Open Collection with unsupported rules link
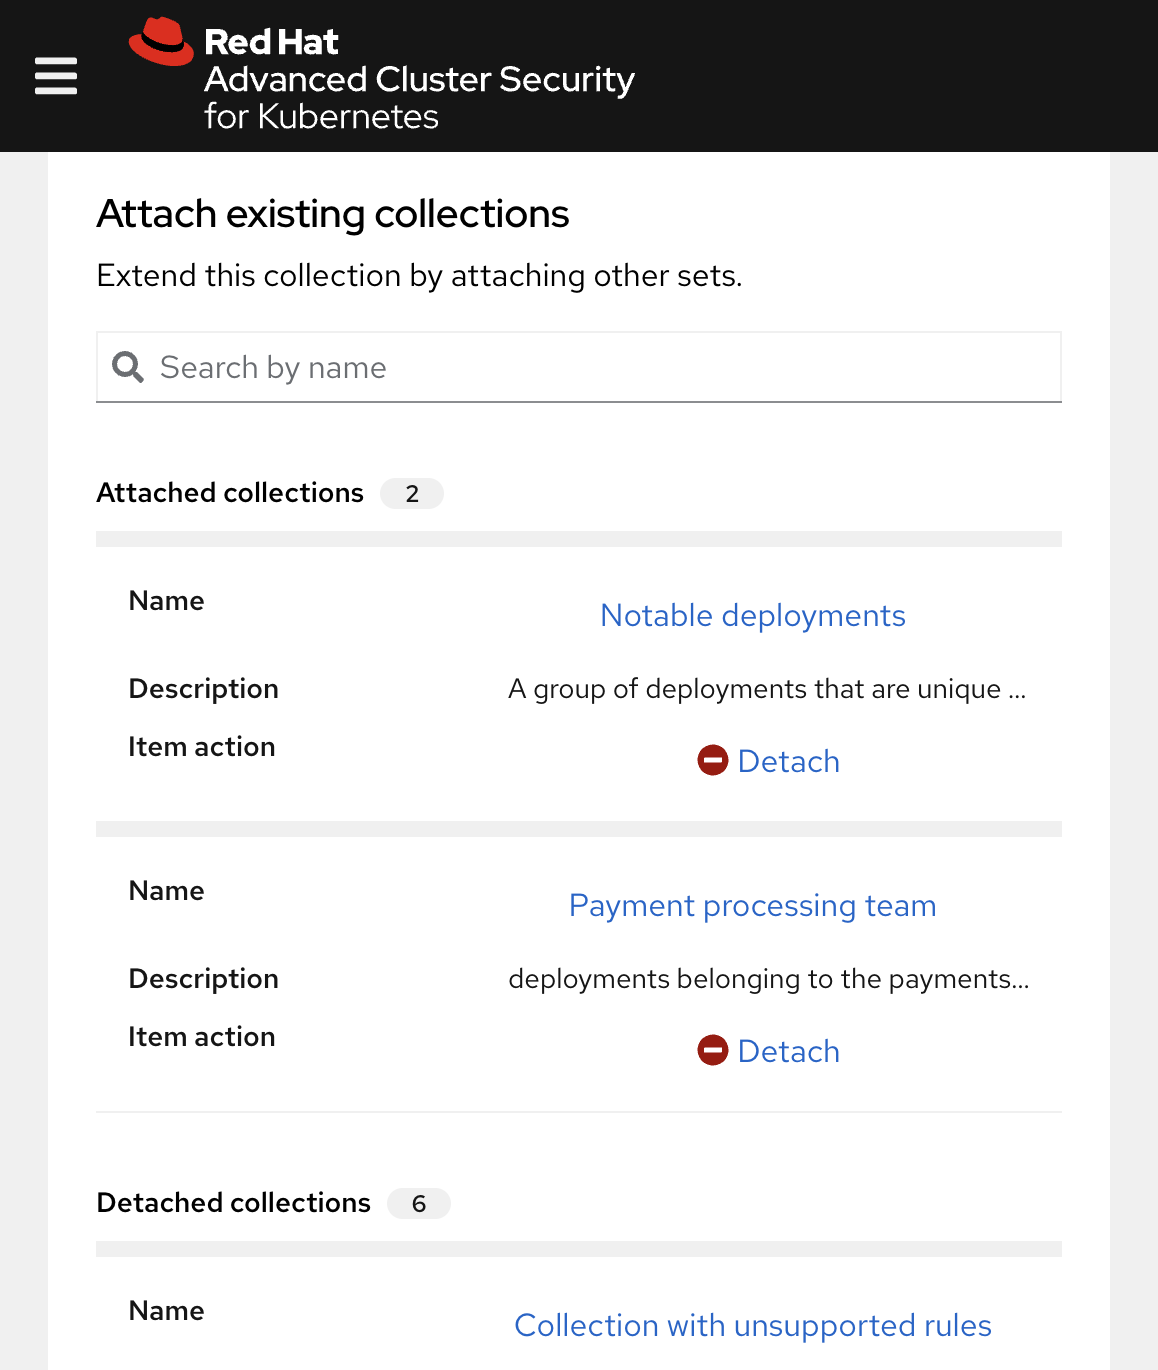Image resolution: width=1158 pixels, height=1370 pixels. tap(753, 1325)
